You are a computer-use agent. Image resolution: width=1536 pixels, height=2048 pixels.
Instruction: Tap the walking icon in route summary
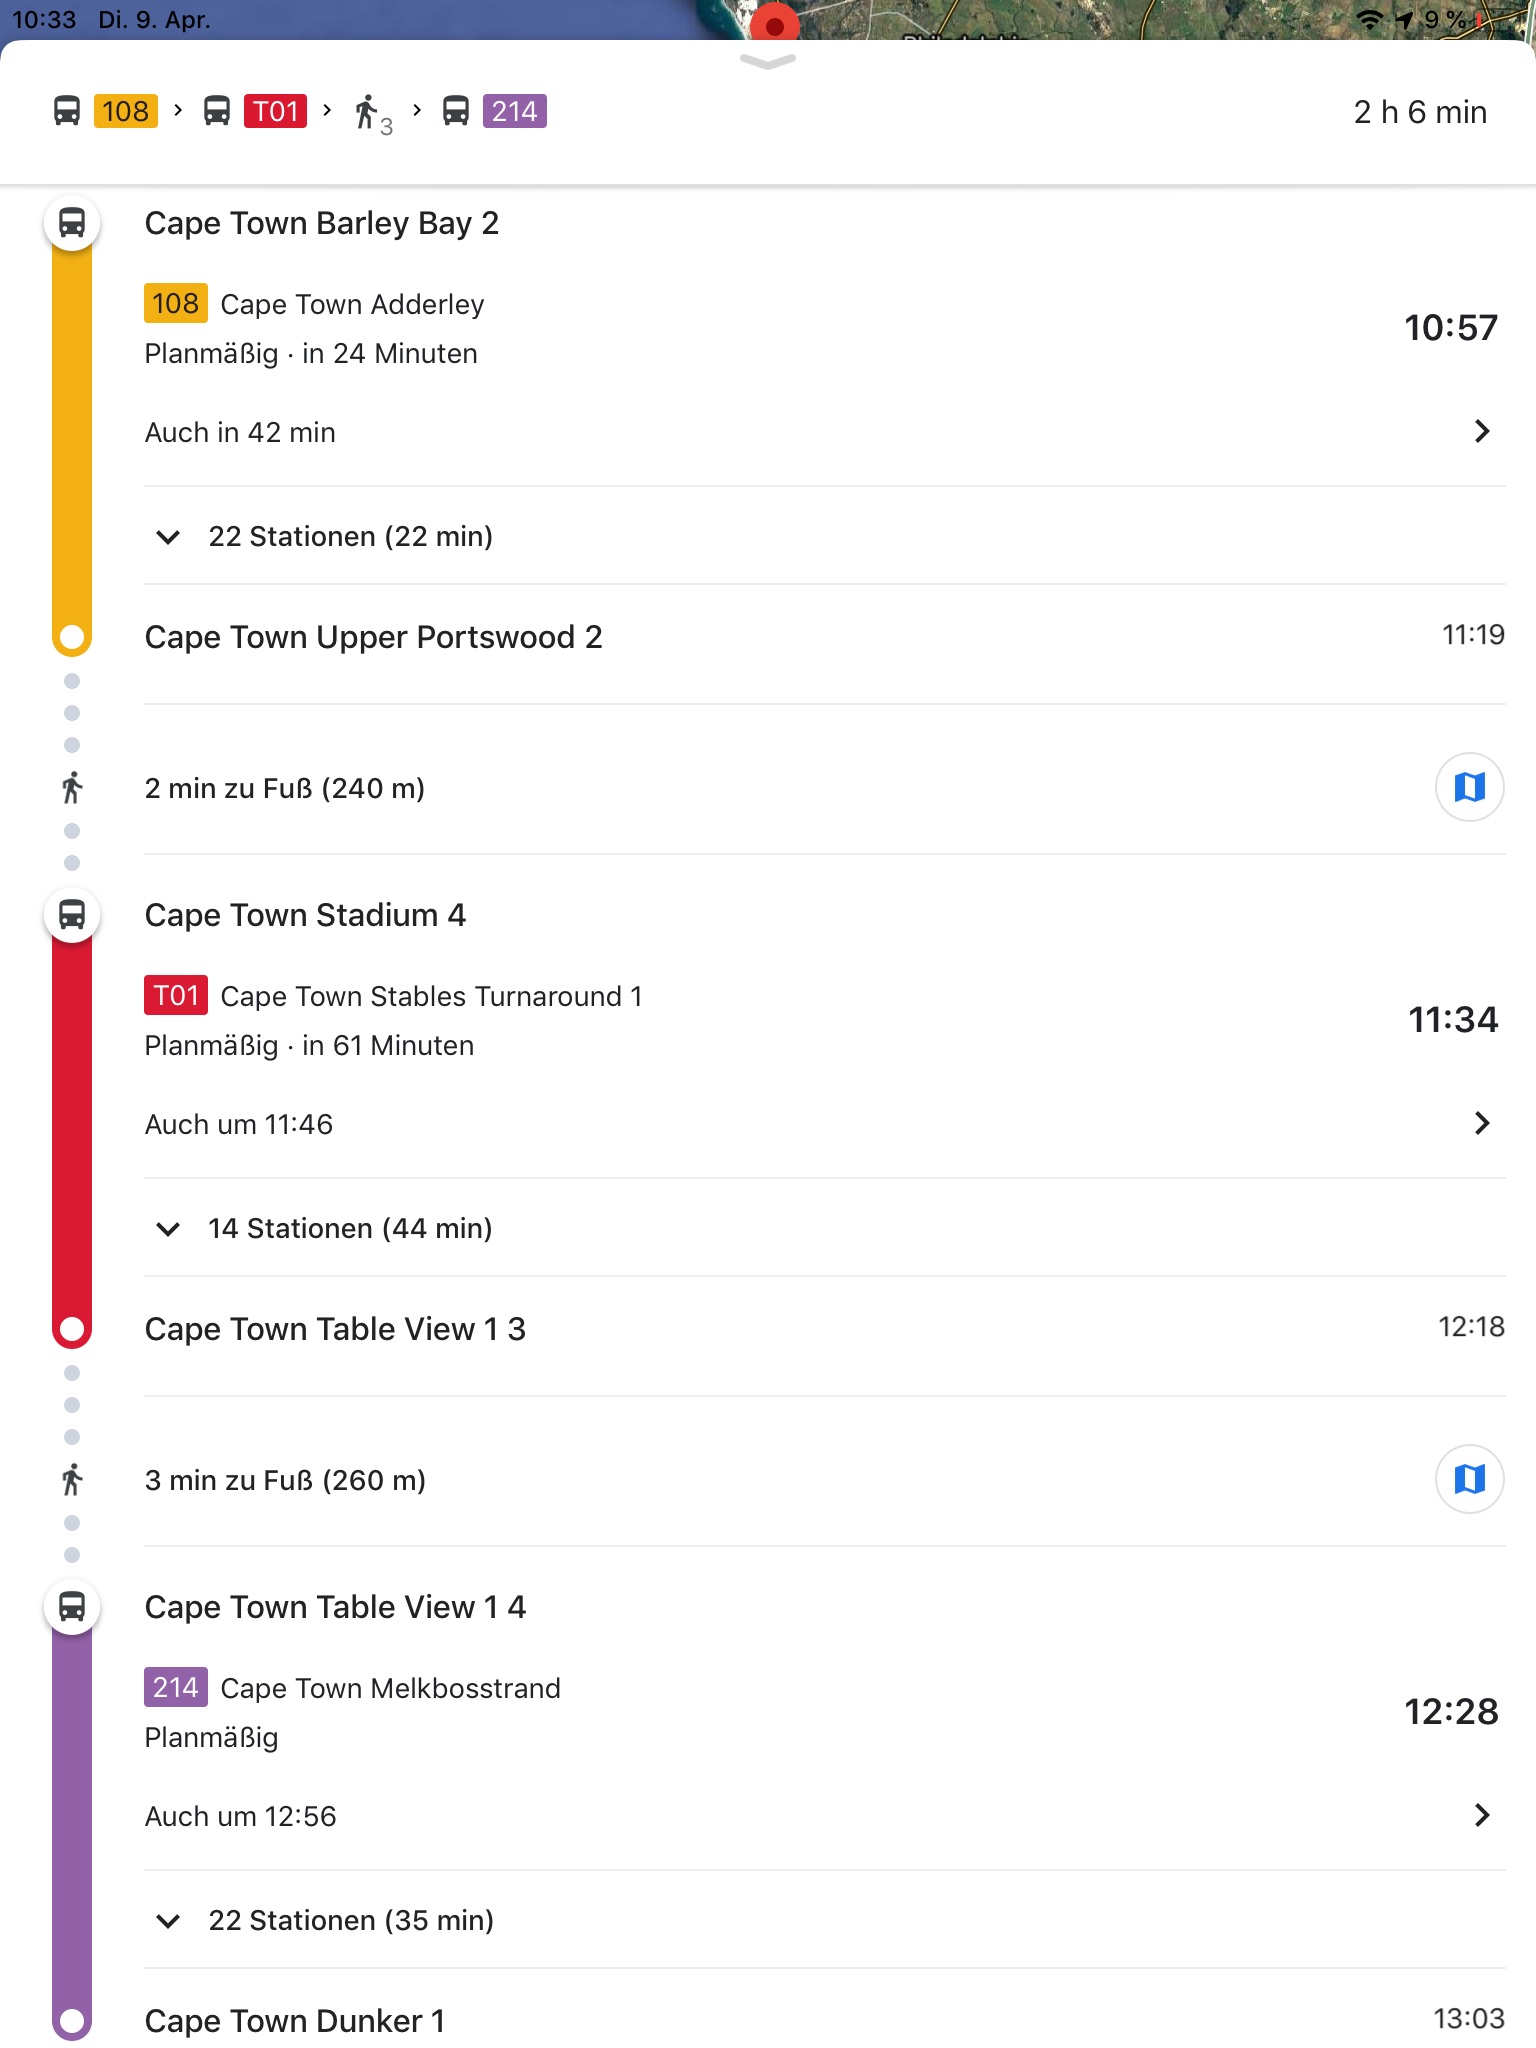coord(368,112)
